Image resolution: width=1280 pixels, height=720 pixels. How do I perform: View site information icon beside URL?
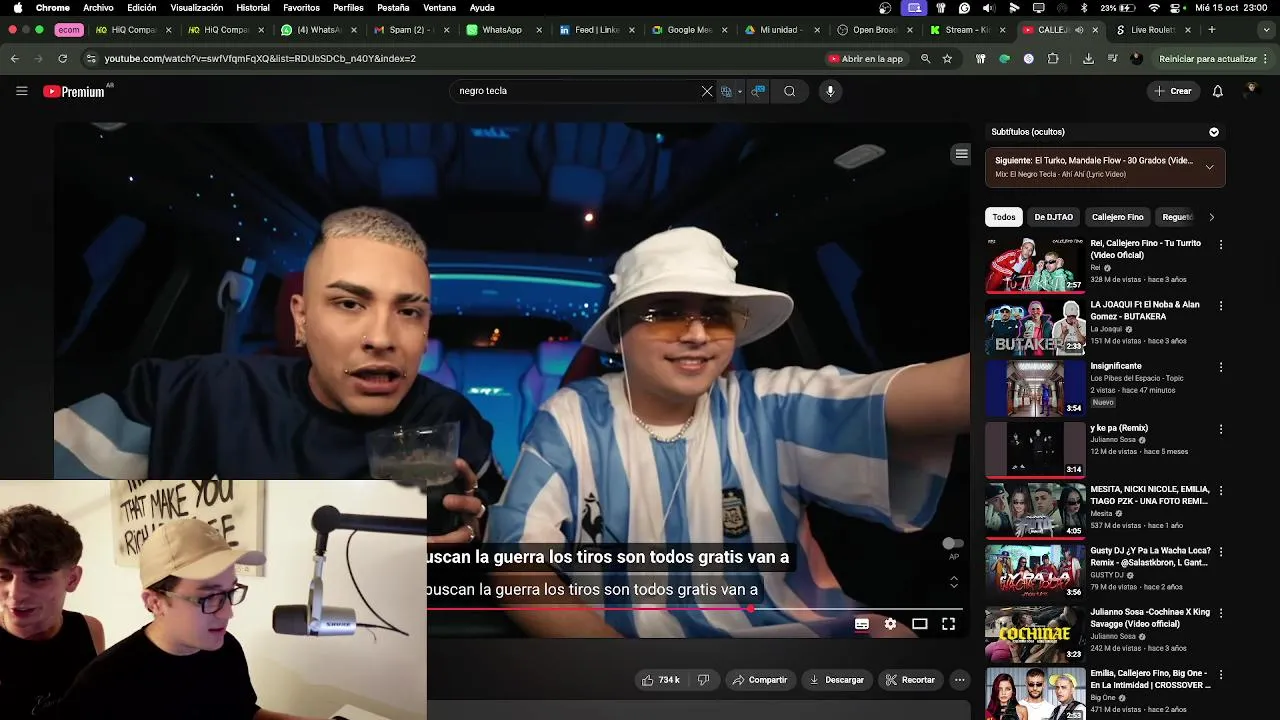click(x=91, y=59)
